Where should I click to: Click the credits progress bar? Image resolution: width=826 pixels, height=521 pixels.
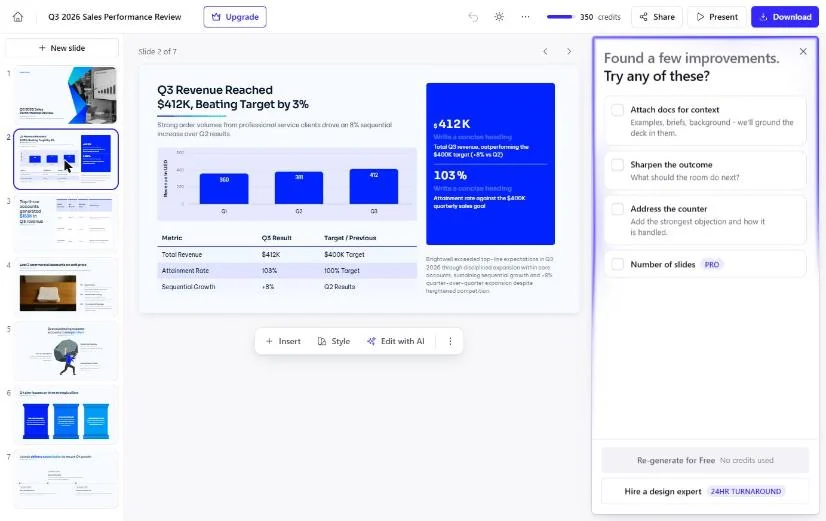coord(559,17)
